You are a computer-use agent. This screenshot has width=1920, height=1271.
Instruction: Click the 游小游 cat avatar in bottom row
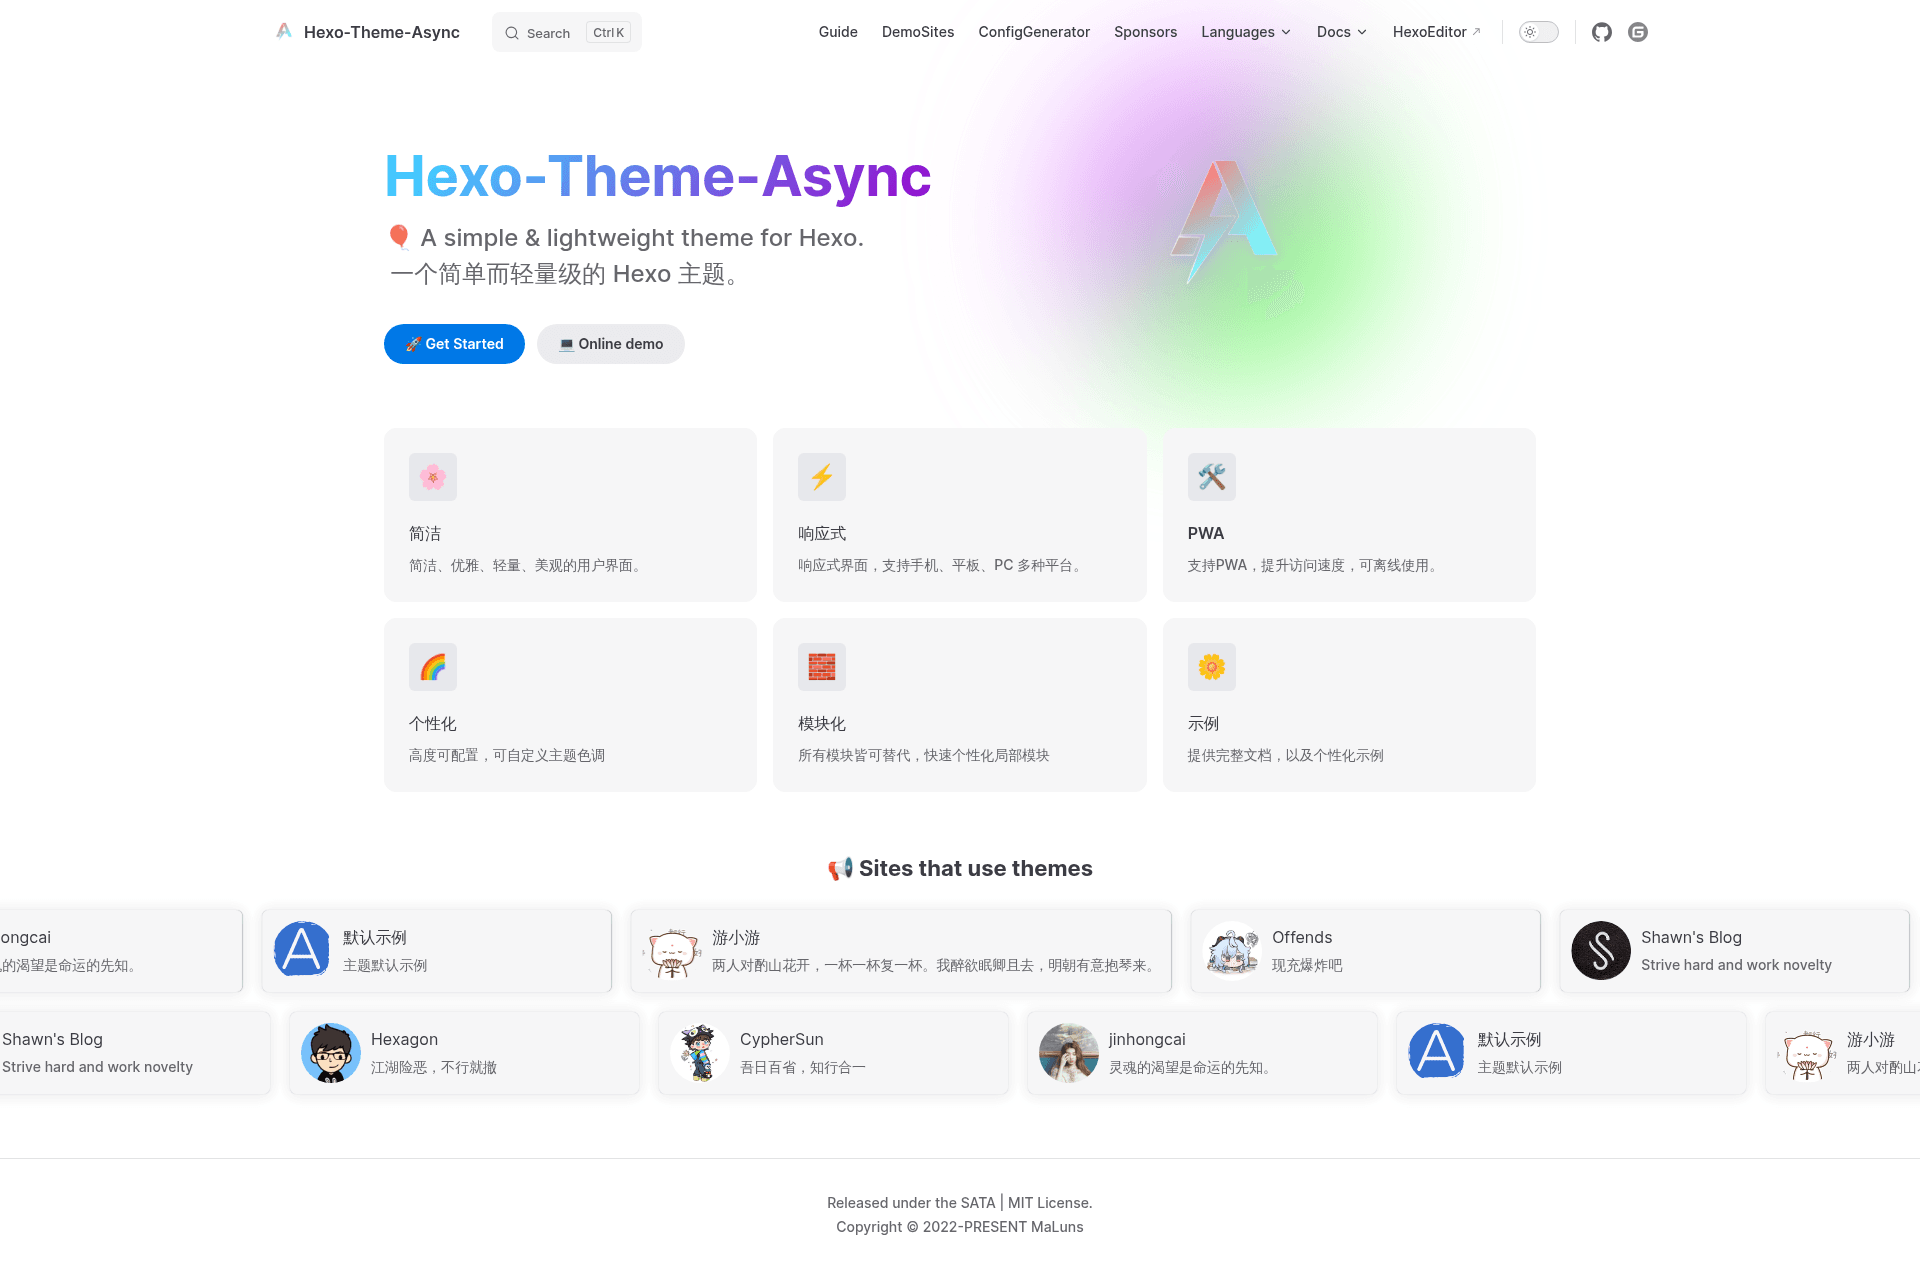pyautogui.click(x=1806, y=1052)
